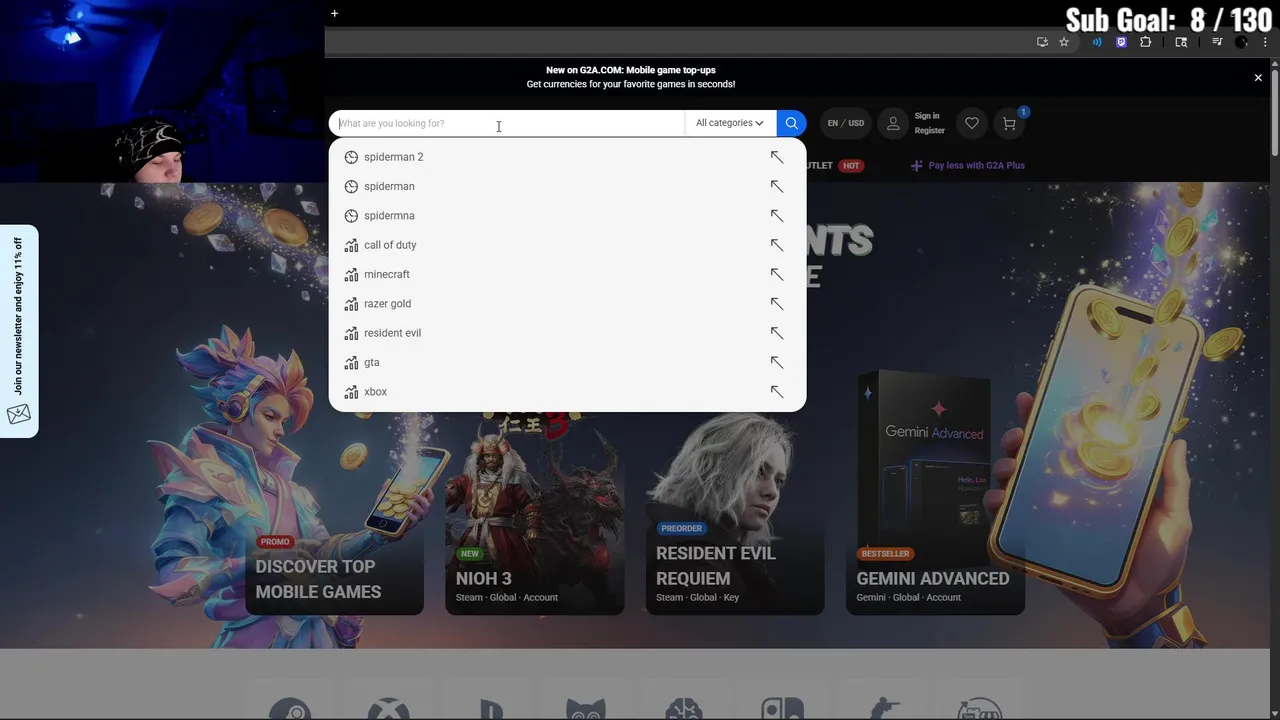
Task: Click the newsletter envelope icon
Action: (x=19, y=414)
